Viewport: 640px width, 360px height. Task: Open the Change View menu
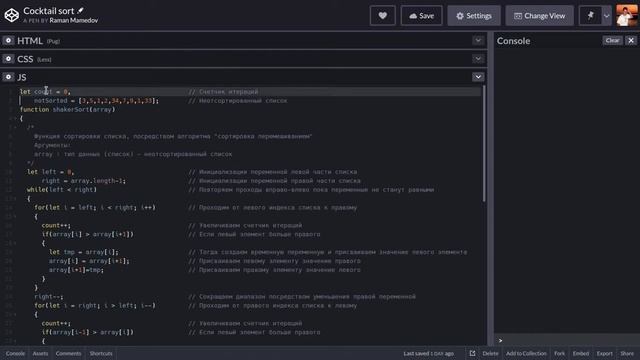pyautogui.click(x=540, y=16)
